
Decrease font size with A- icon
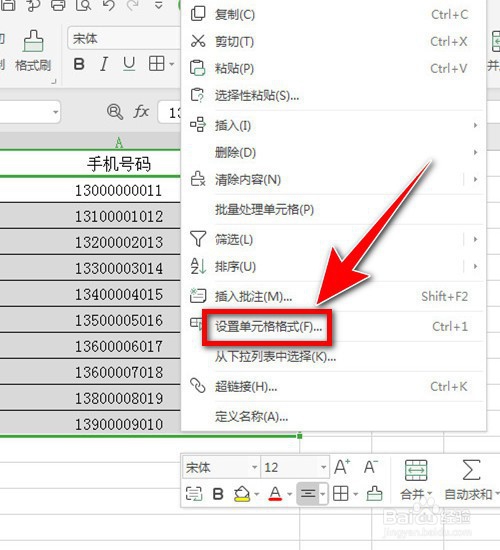[371, 467]
